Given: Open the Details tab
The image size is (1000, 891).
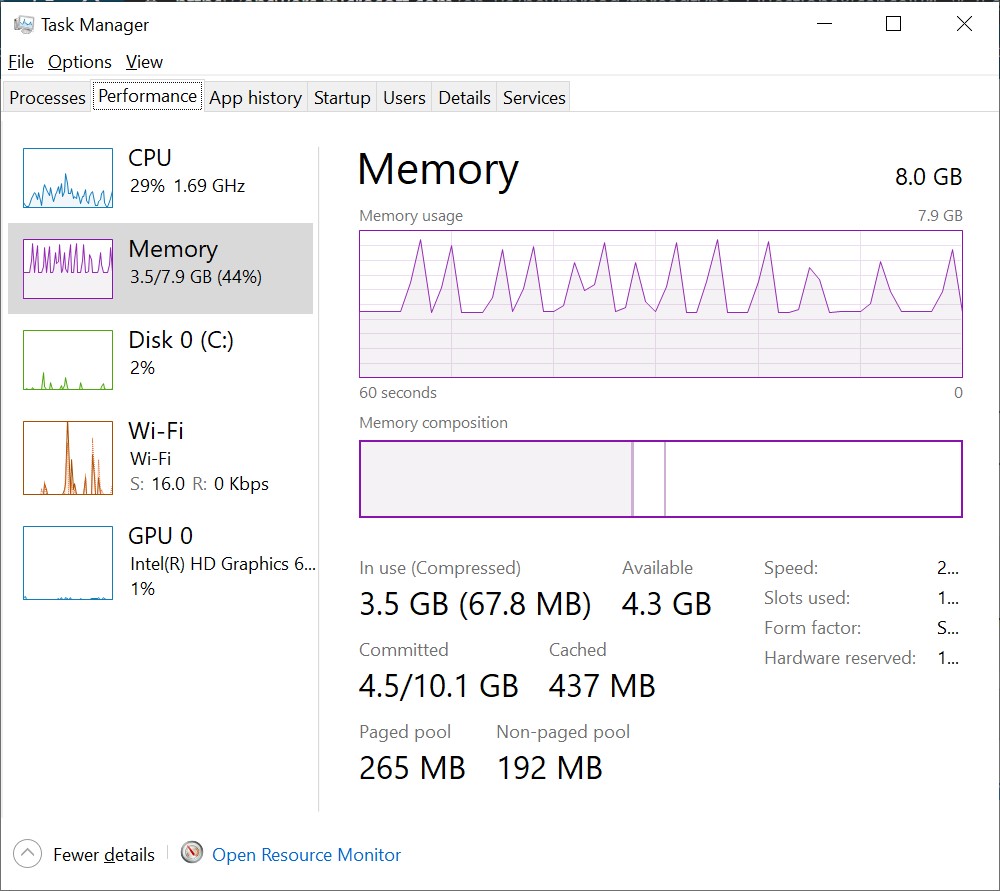Looking at the screenshot, I should (464, 98).
